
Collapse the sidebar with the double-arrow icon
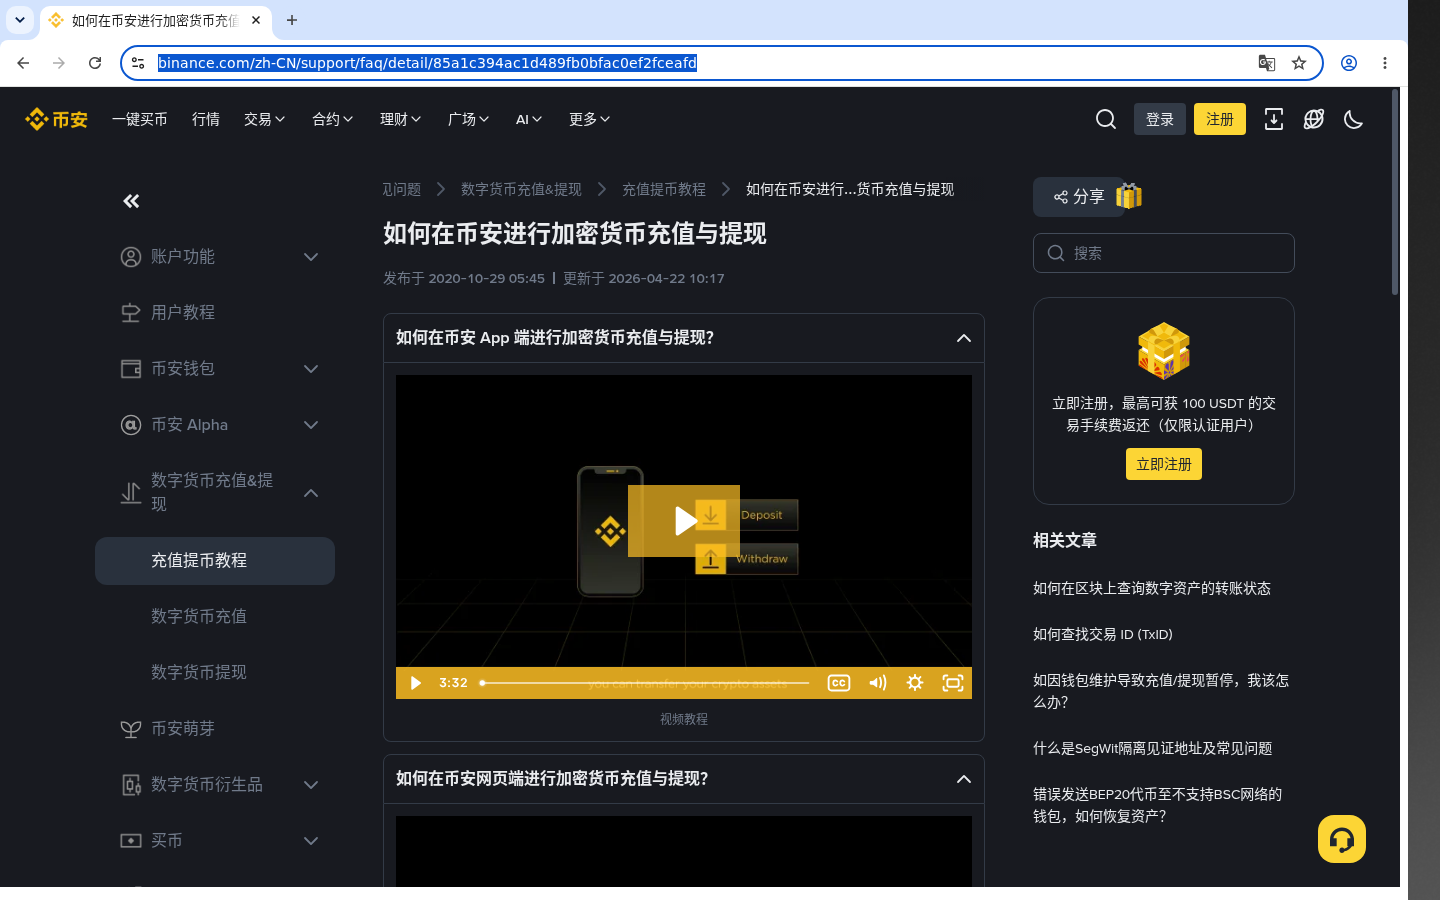point(131,201)
